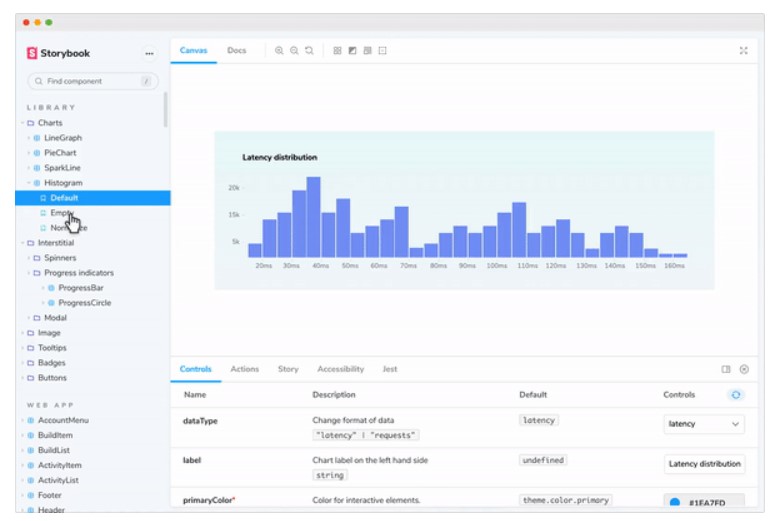Open the Story tab
773x521 pixels.
click(288, 369)
